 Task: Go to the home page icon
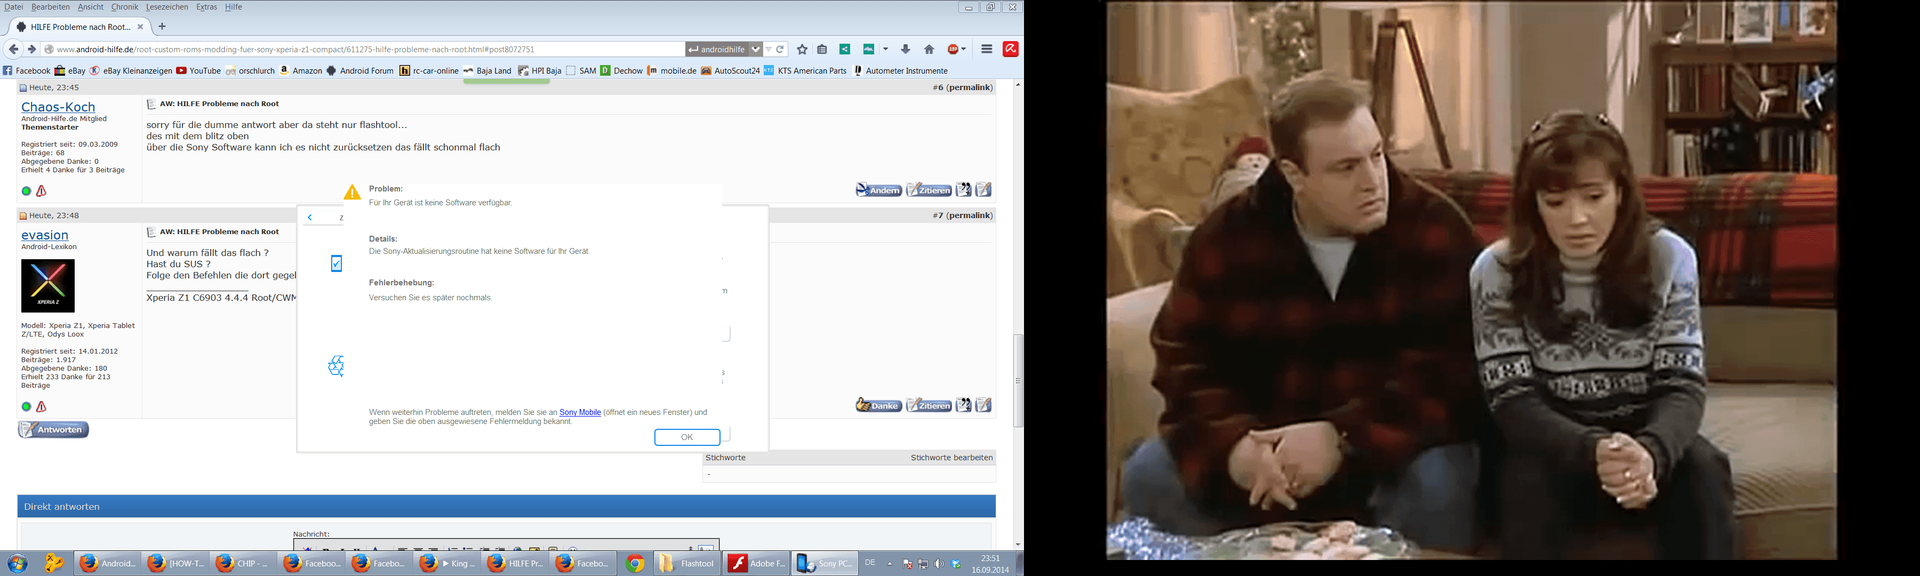[x=929, y=49]
